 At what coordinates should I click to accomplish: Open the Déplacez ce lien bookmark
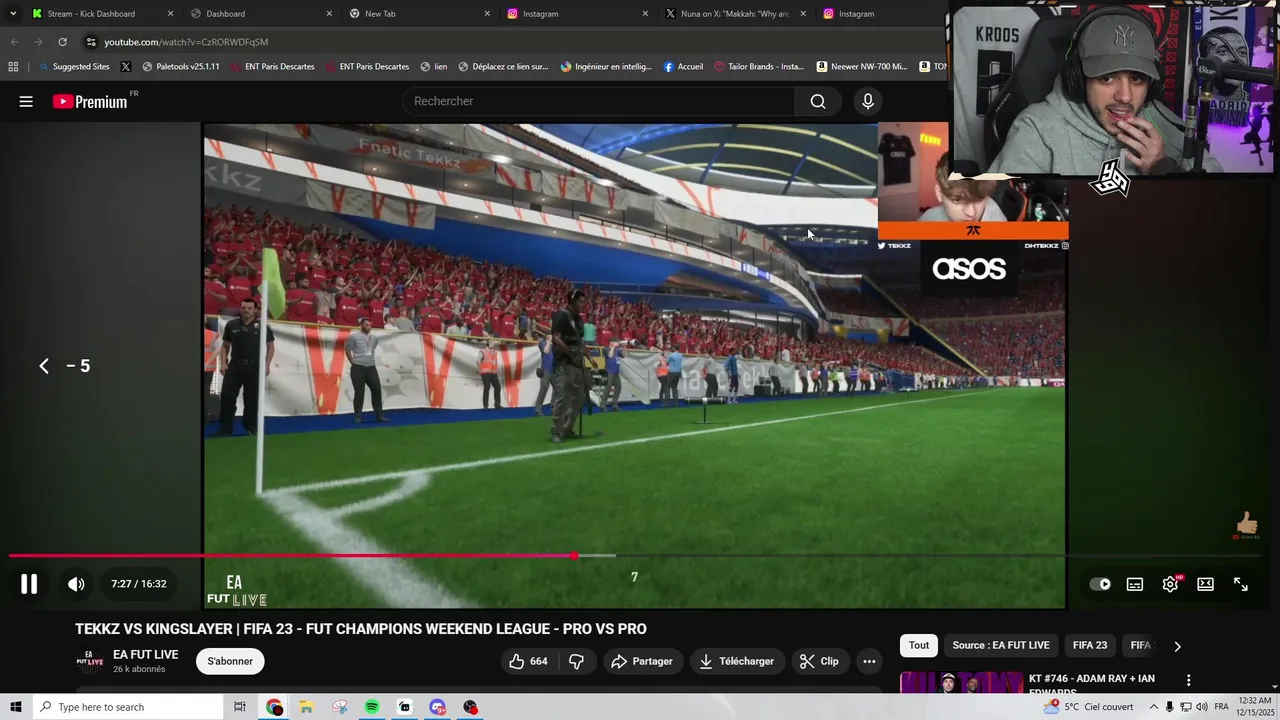[503, 67]
